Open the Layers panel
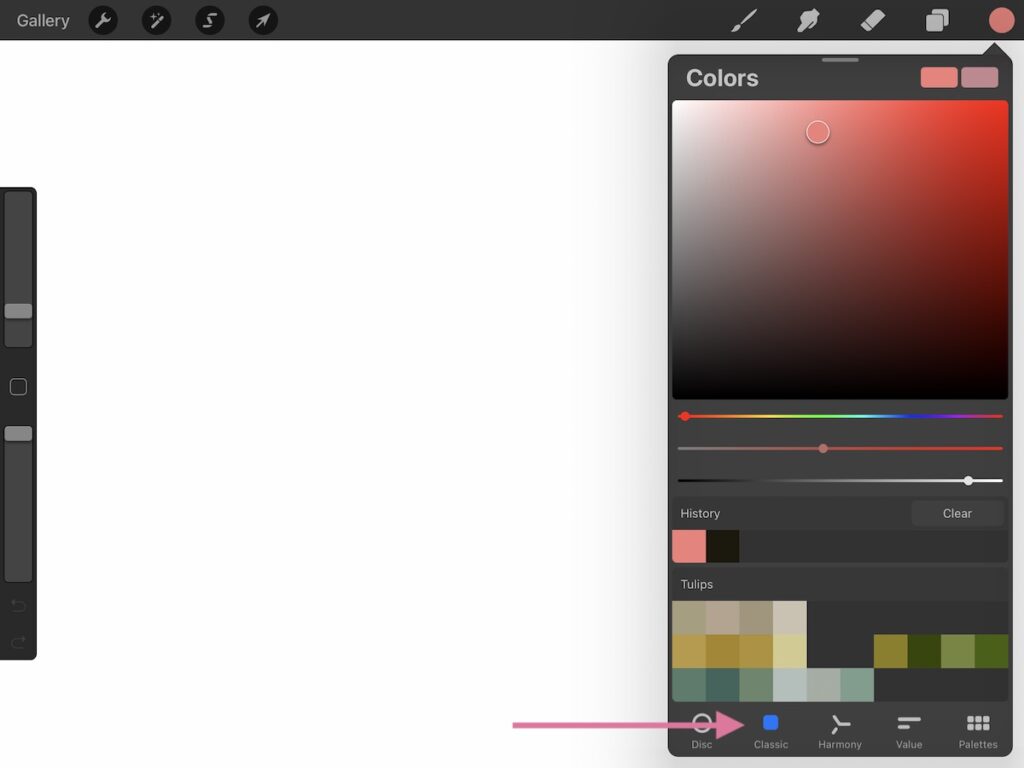The height and width of the screenshot is (768, 1024). coord(937,20)
